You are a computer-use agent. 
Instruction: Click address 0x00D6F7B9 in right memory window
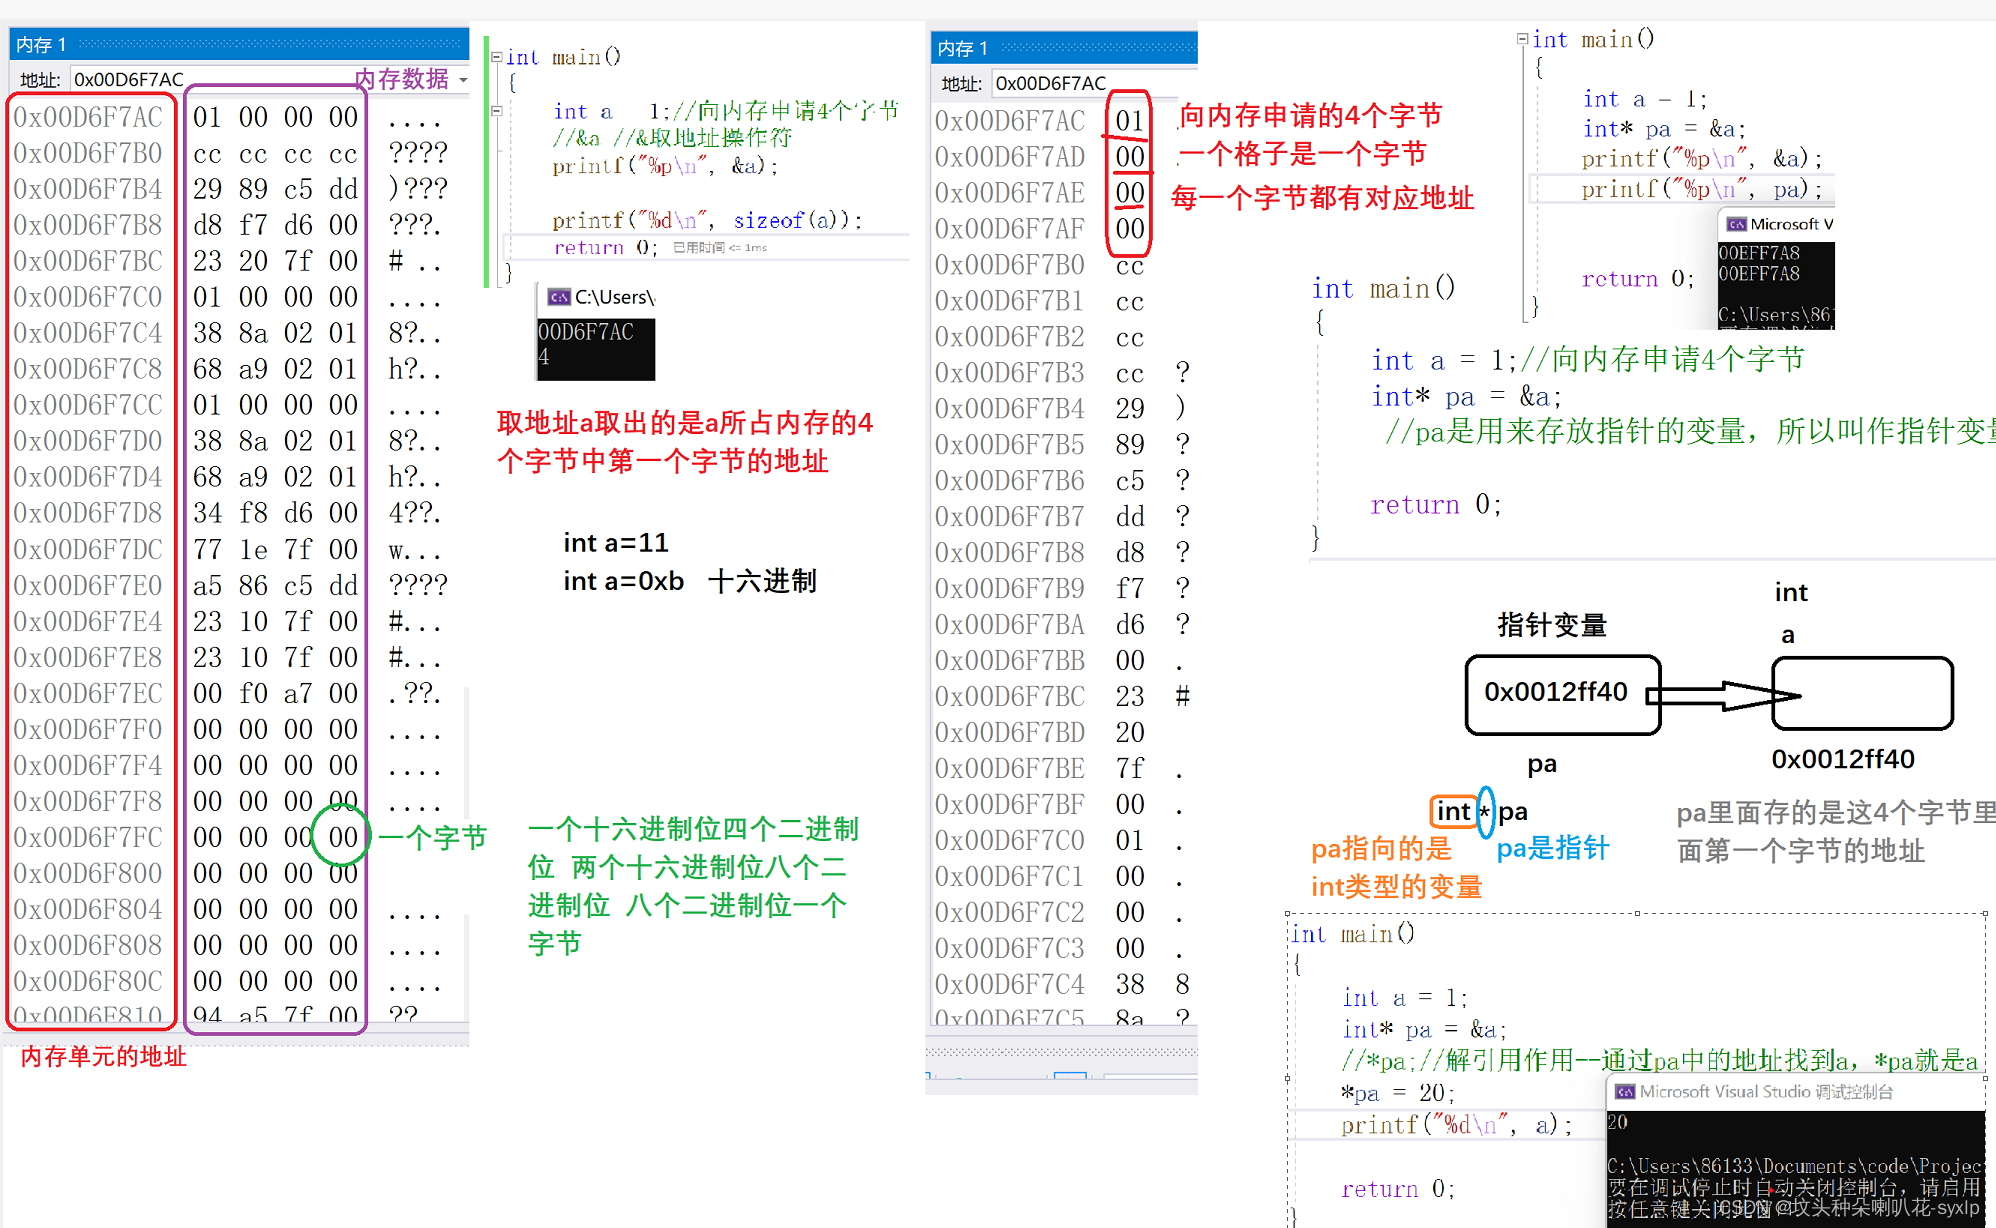[x=1010, y=589]
